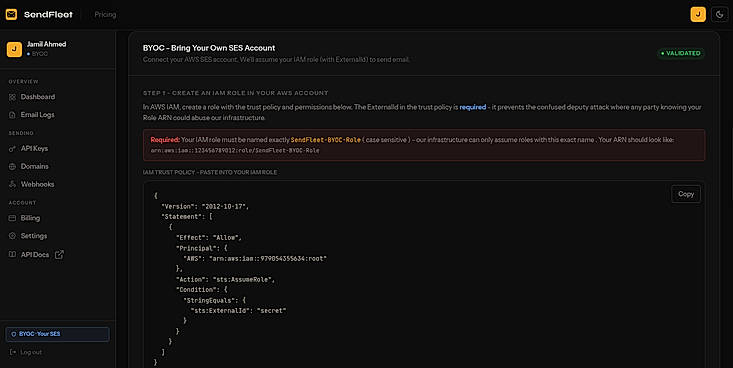Viewport: 733px width, 368px height.
Task: Click the API Docs book icon
Action: 12,254
